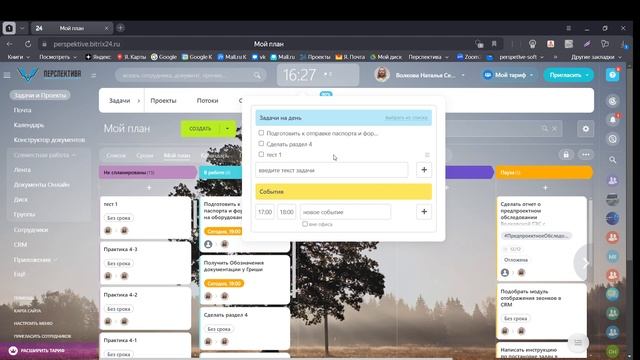Open the notifications bell in the right sidebar

click(612, 120)
